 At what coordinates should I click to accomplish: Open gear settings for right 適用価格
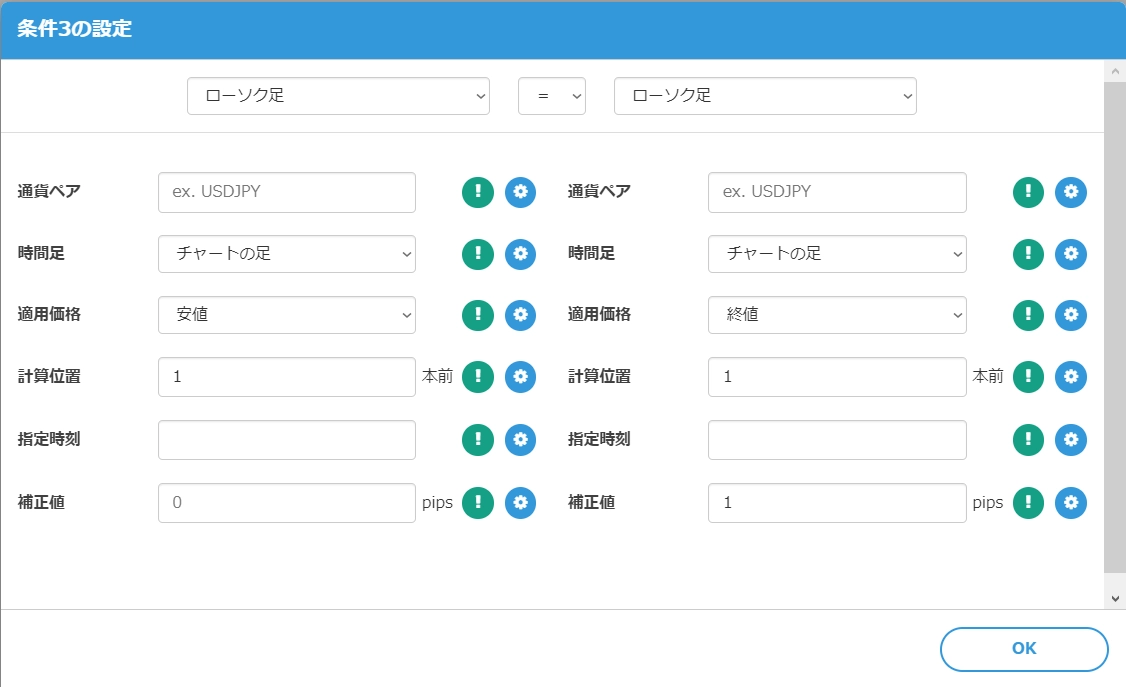tap(1071, 315)
